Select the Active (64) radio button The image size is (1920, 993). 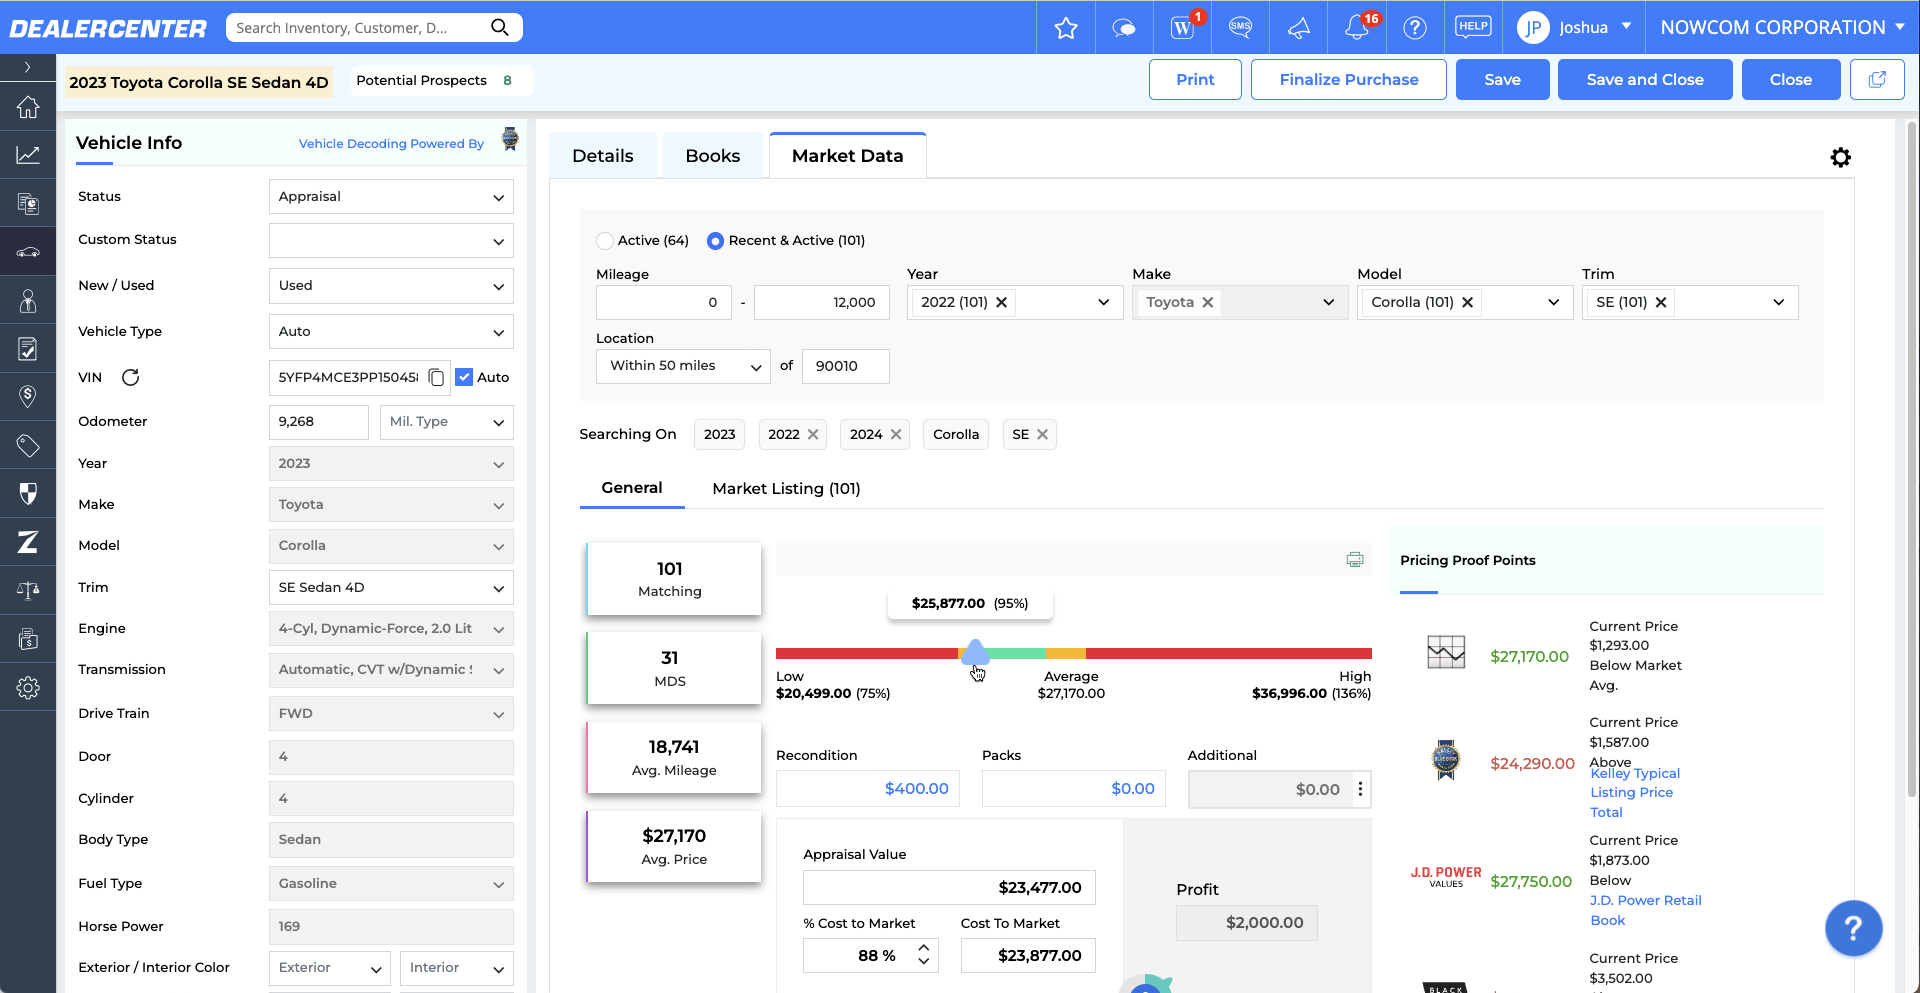click(x=604, y=241)
